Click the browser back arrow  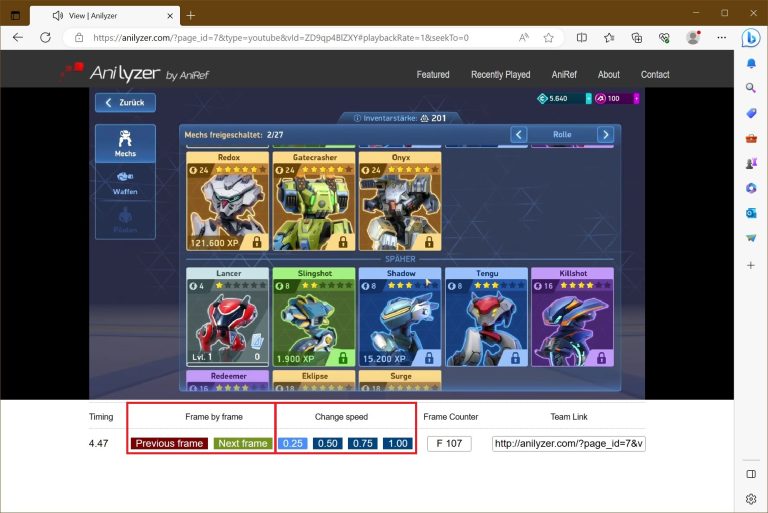[x=17, y=37]
